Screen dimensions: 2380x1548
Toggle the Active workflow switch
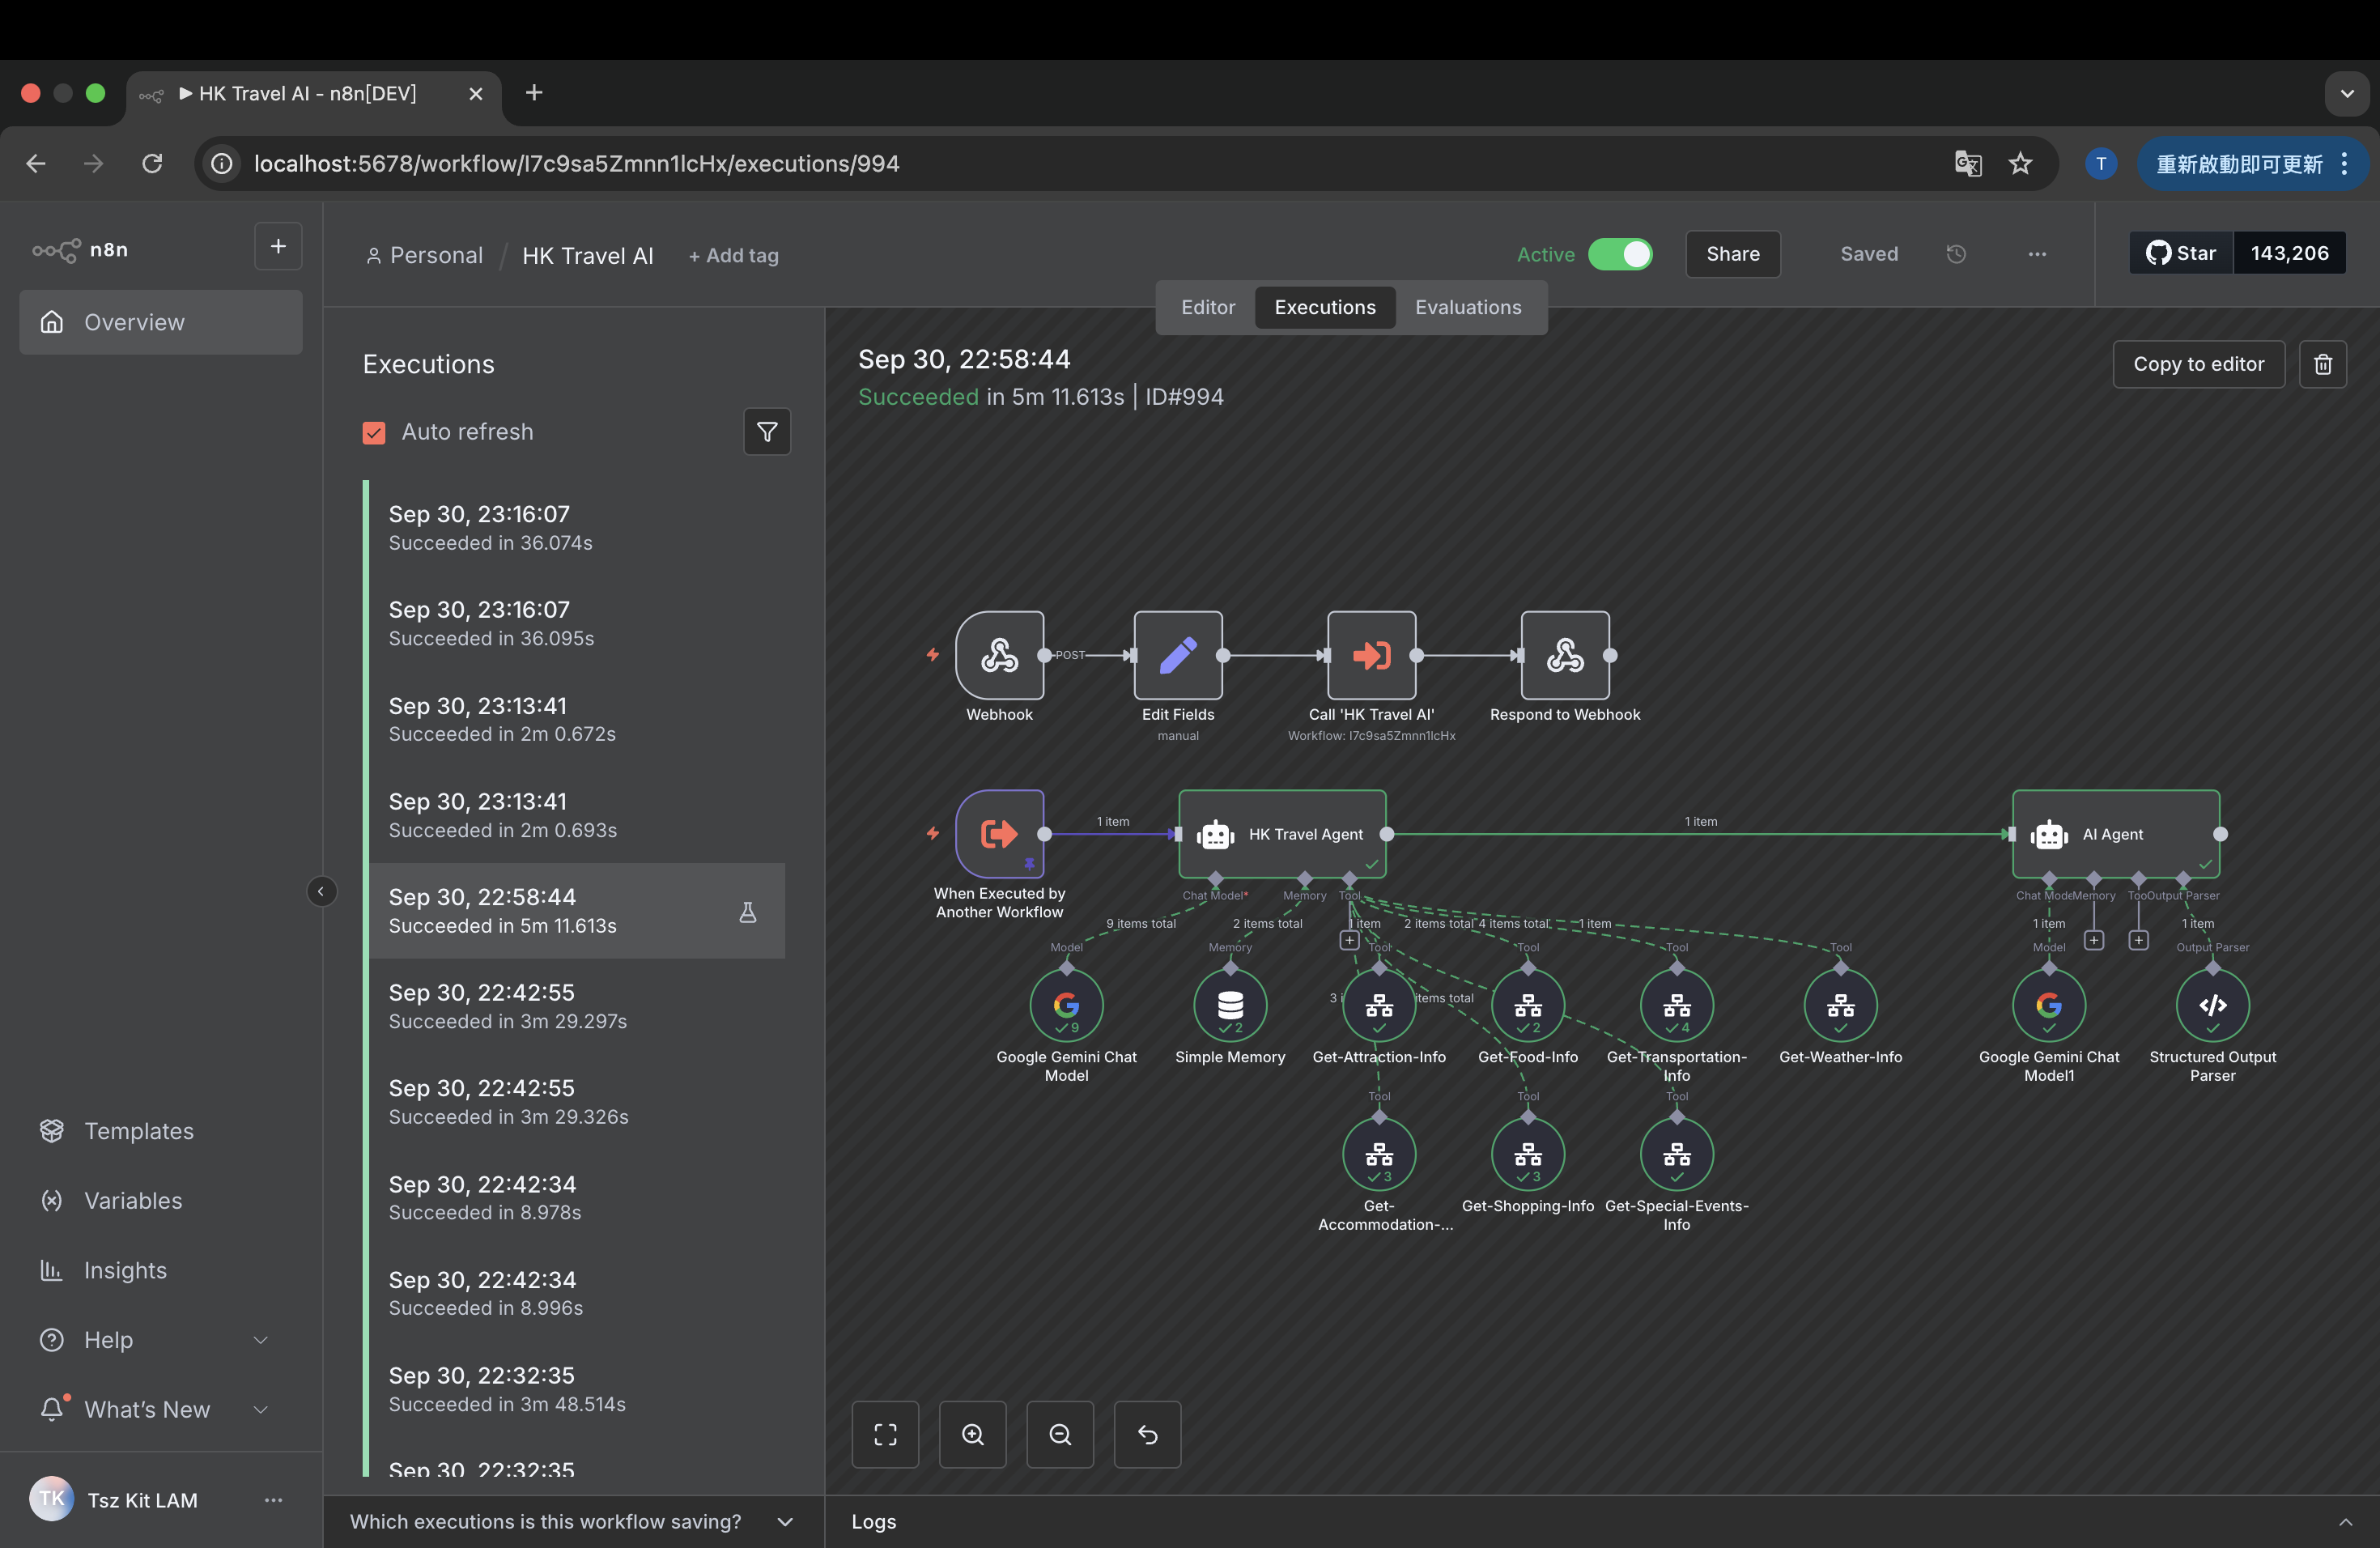(1620, 254)
